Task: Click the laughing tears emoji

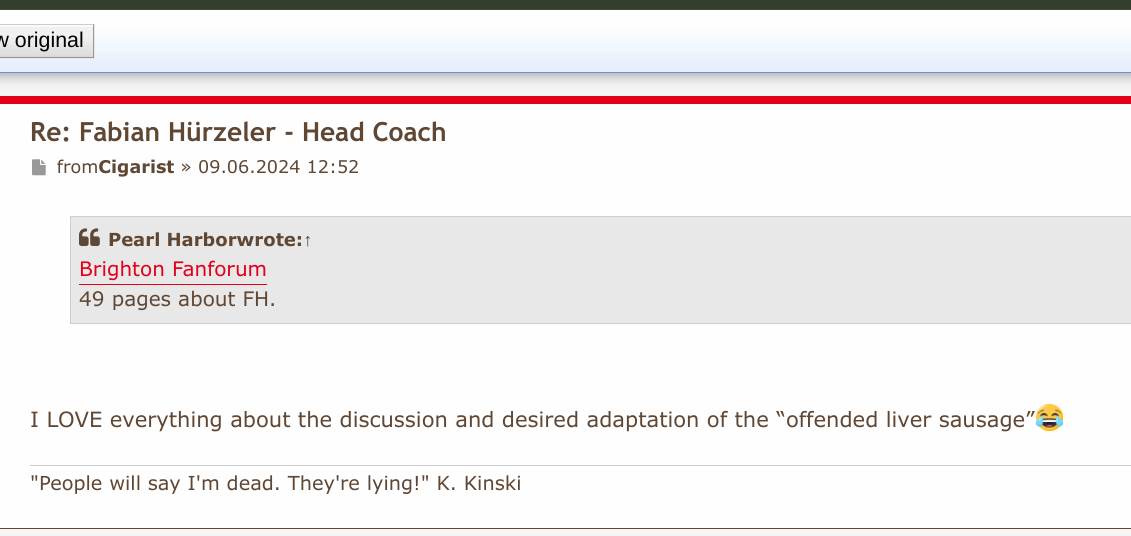Action: point(1049,418)
